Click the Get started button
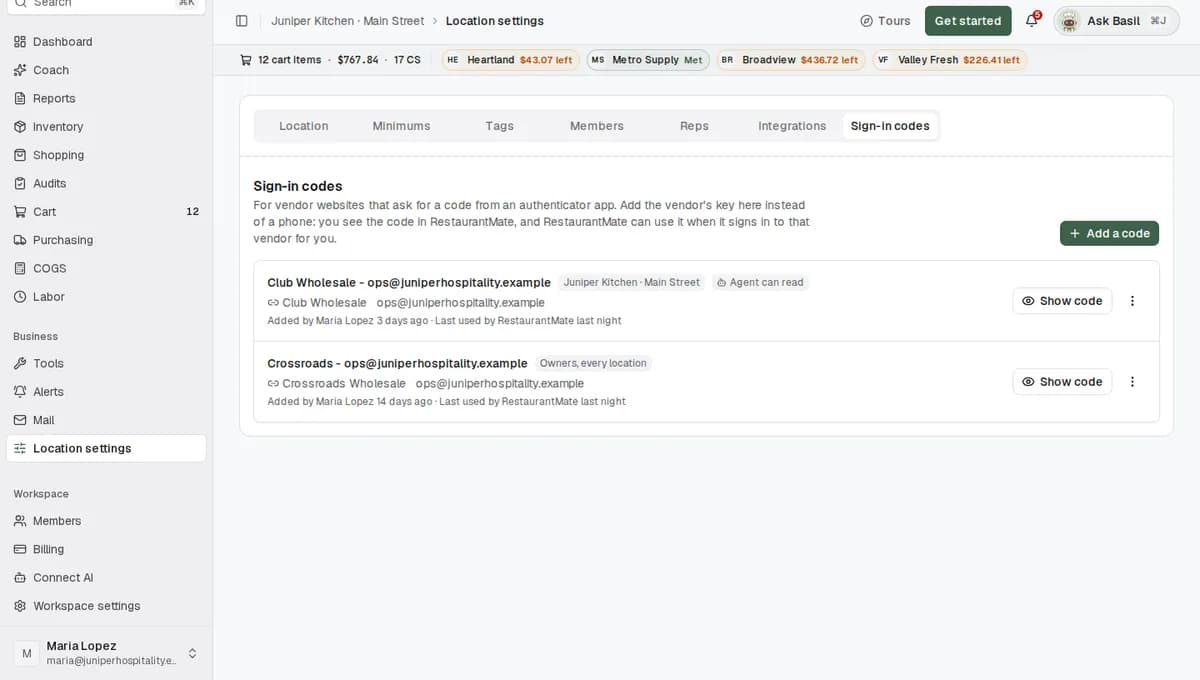Screen dimensions: 1200x680 [968, 21]
